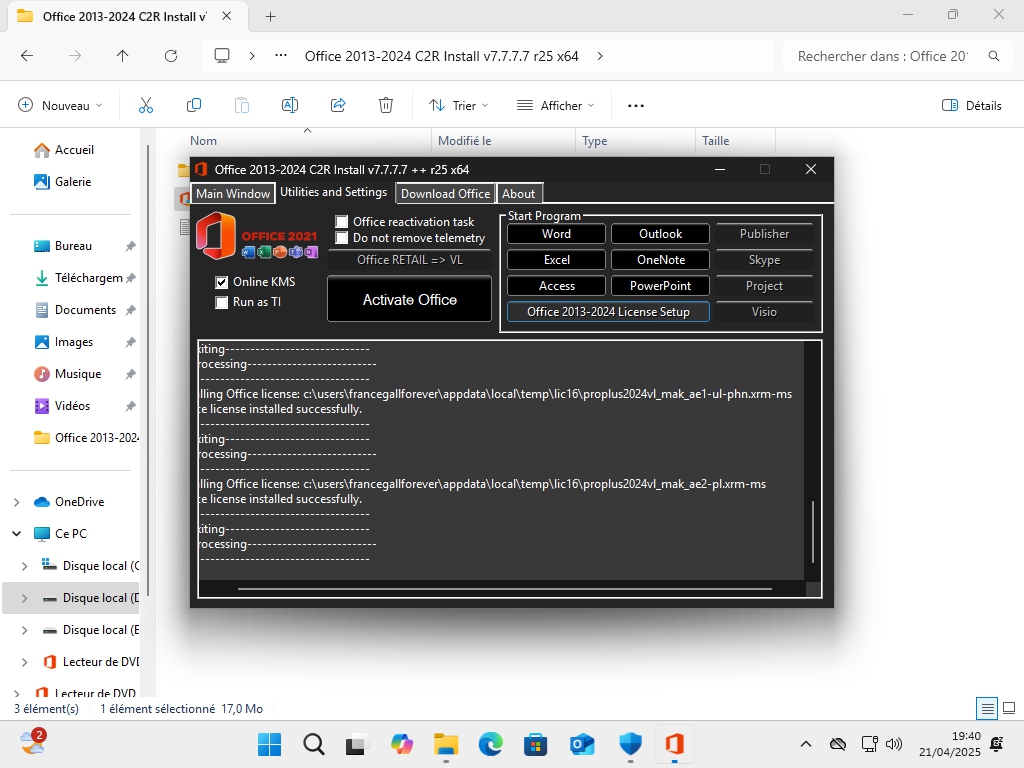Open the Trier sort dropdown
Screen dimensions: 1024x768
point(458,105)
